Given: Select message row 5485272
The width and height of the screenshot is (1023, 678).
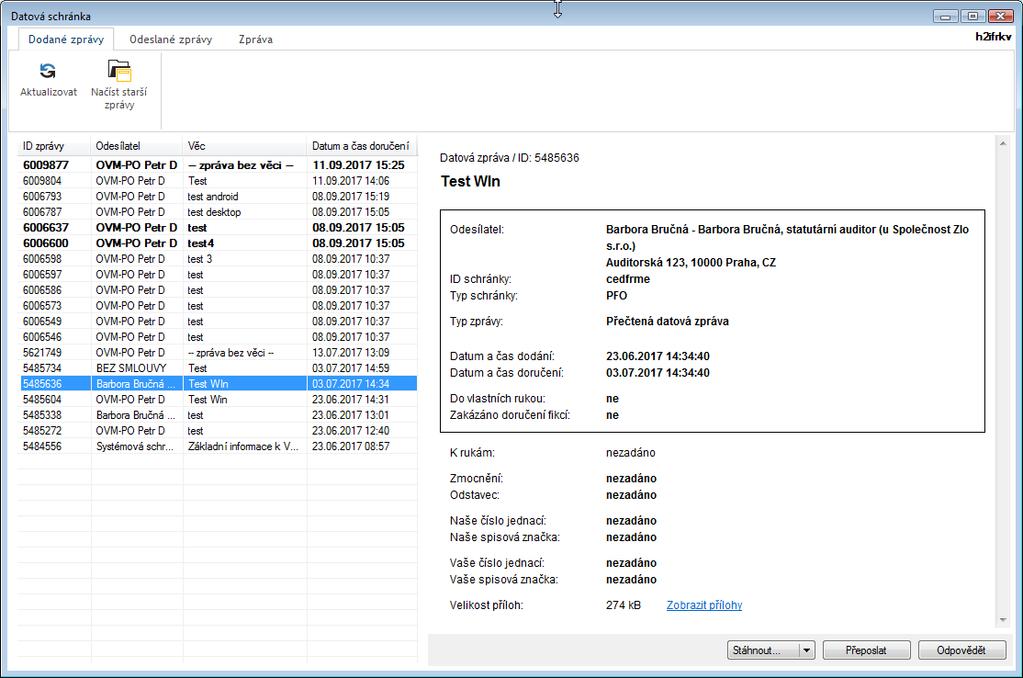Looking at the screenshot, I should coord(218,431).
